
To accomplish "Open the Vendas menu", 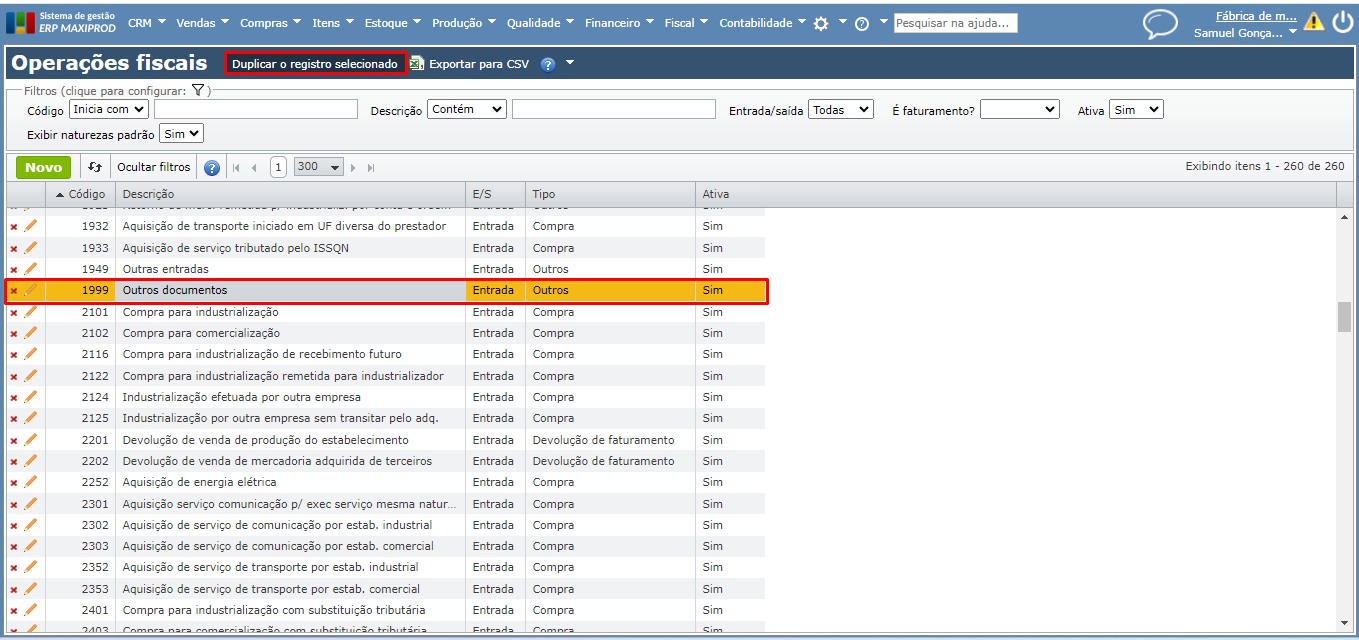I will coord(202,23).
